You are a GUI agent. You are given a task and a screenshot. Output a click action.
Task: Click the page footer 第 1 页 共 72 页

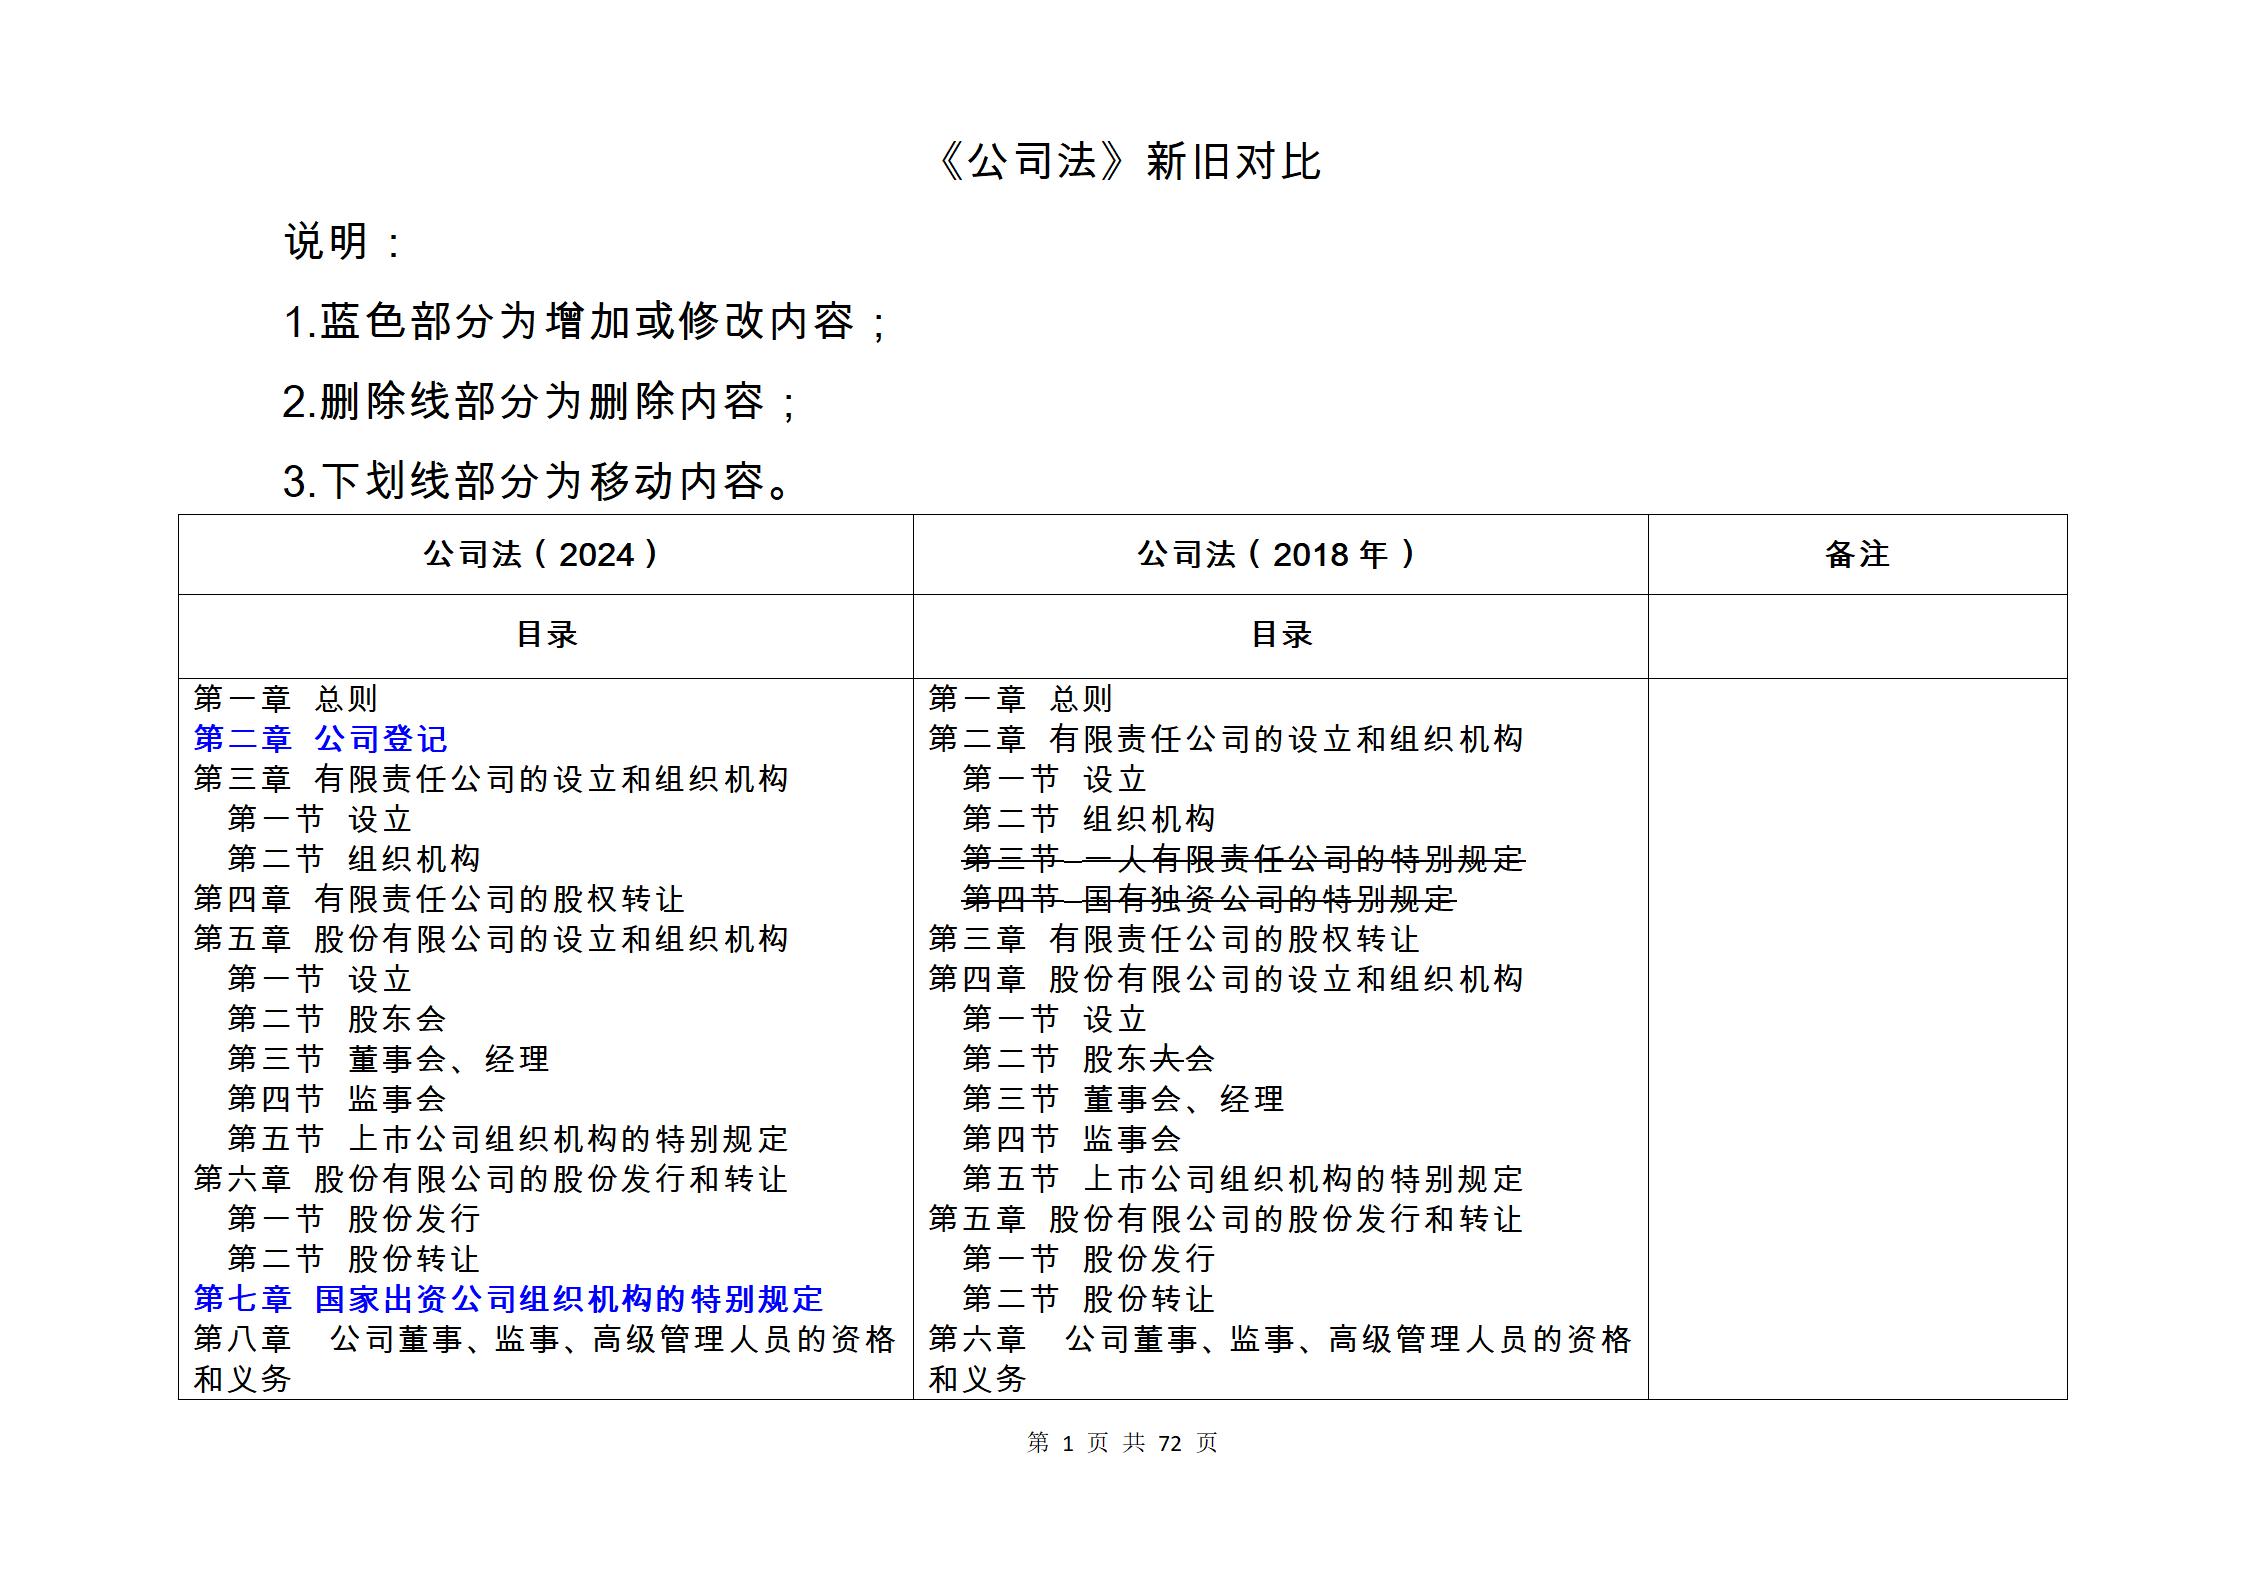1122,1442
